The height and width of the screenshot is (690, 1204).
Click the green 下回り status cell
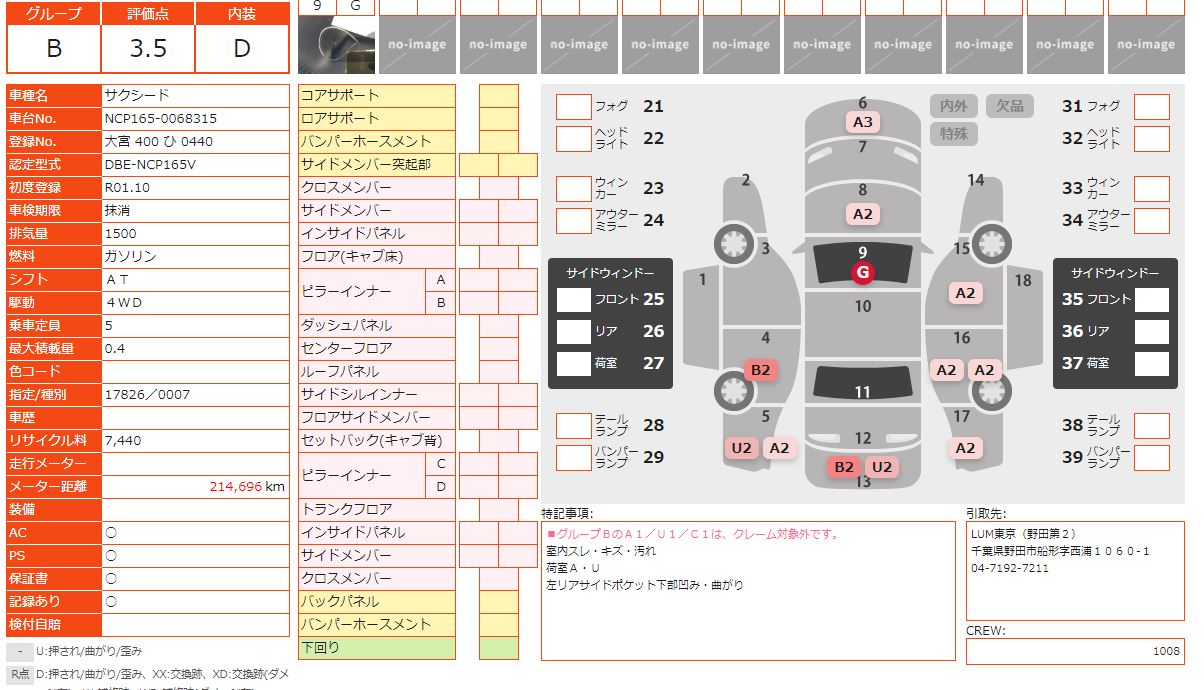pyautogui.click(x=498, y=648)
